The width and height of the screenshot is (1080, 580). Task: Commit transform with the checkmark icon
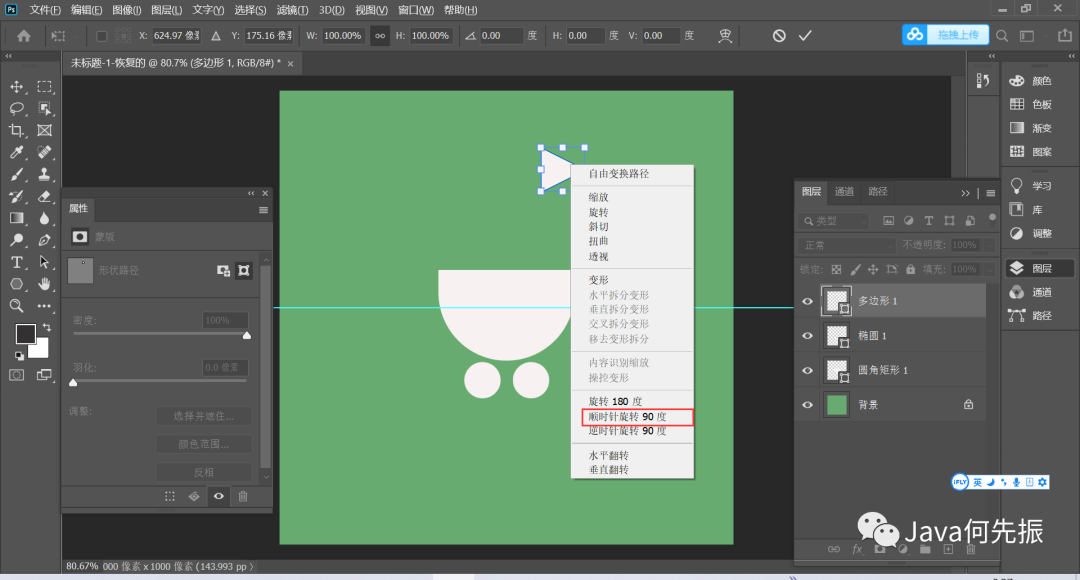[x=805, y=35]
